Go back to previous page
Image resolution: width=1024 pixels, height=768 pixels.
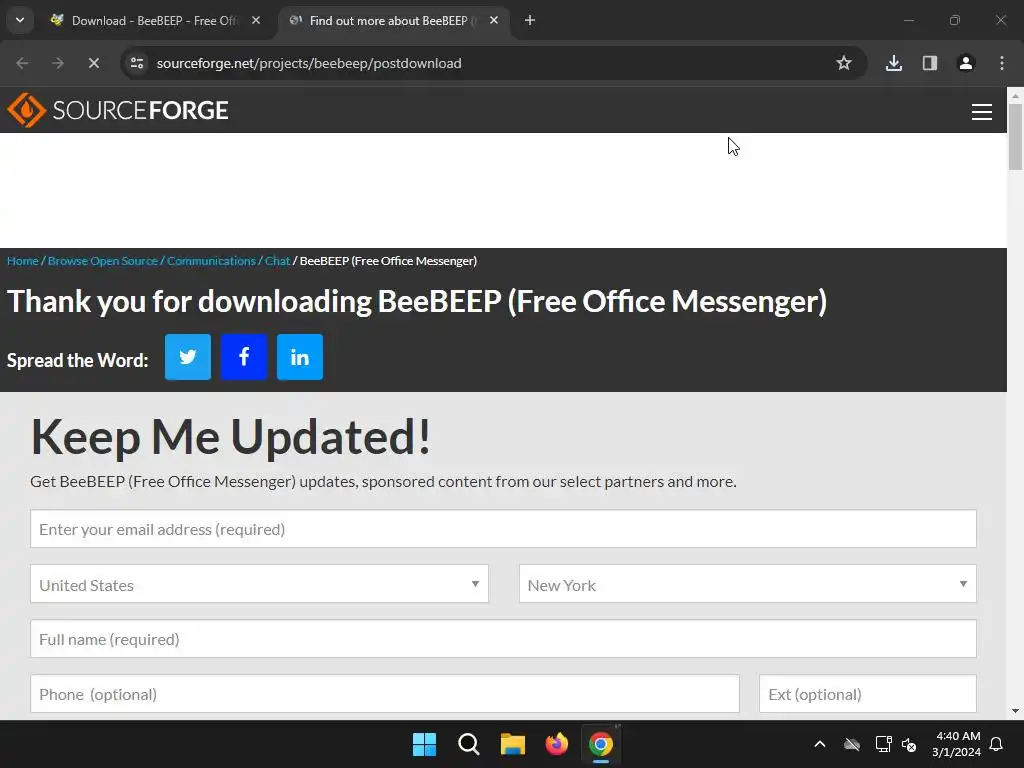point(22,63)
